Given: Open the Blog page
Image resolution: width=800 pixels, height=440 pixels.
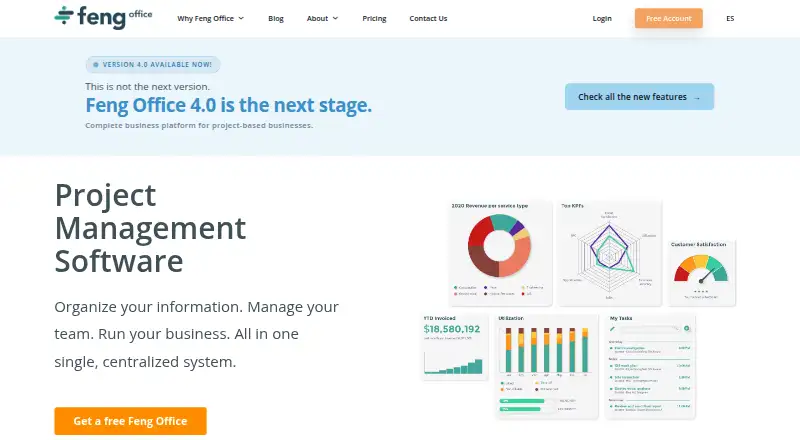Looking at the screenshot, I should [276, 18].
